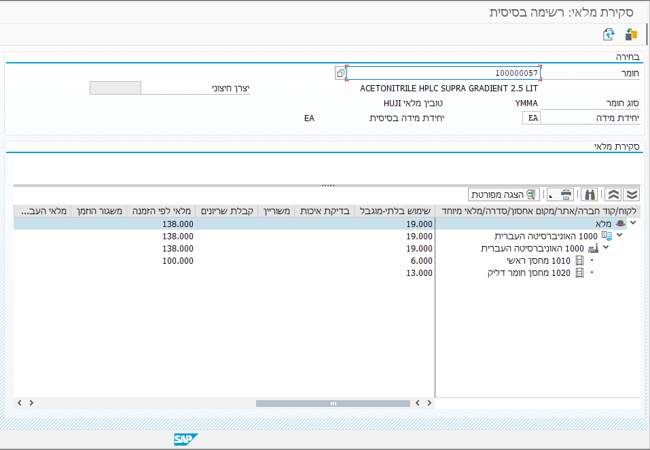The image size is (650, 450).
Task: Click the scroll right arrow next to left one
Action: (x=32, y=403)
